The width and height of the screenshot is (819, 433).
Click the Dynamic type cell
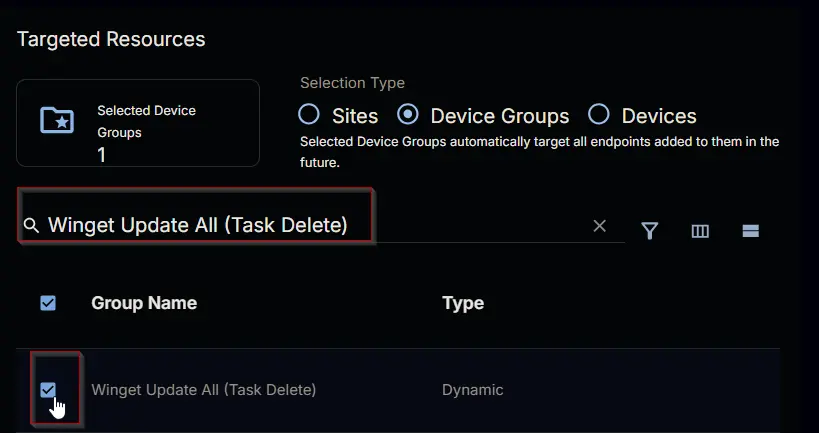473,390
